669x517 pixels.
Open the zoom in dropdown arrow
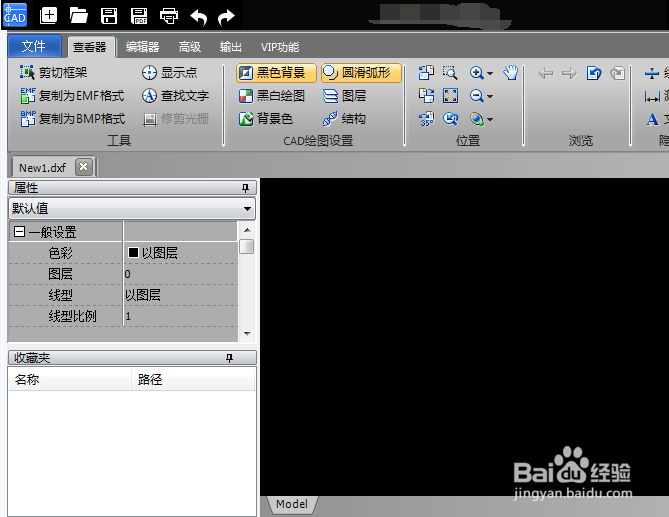(x=490, y=73)
